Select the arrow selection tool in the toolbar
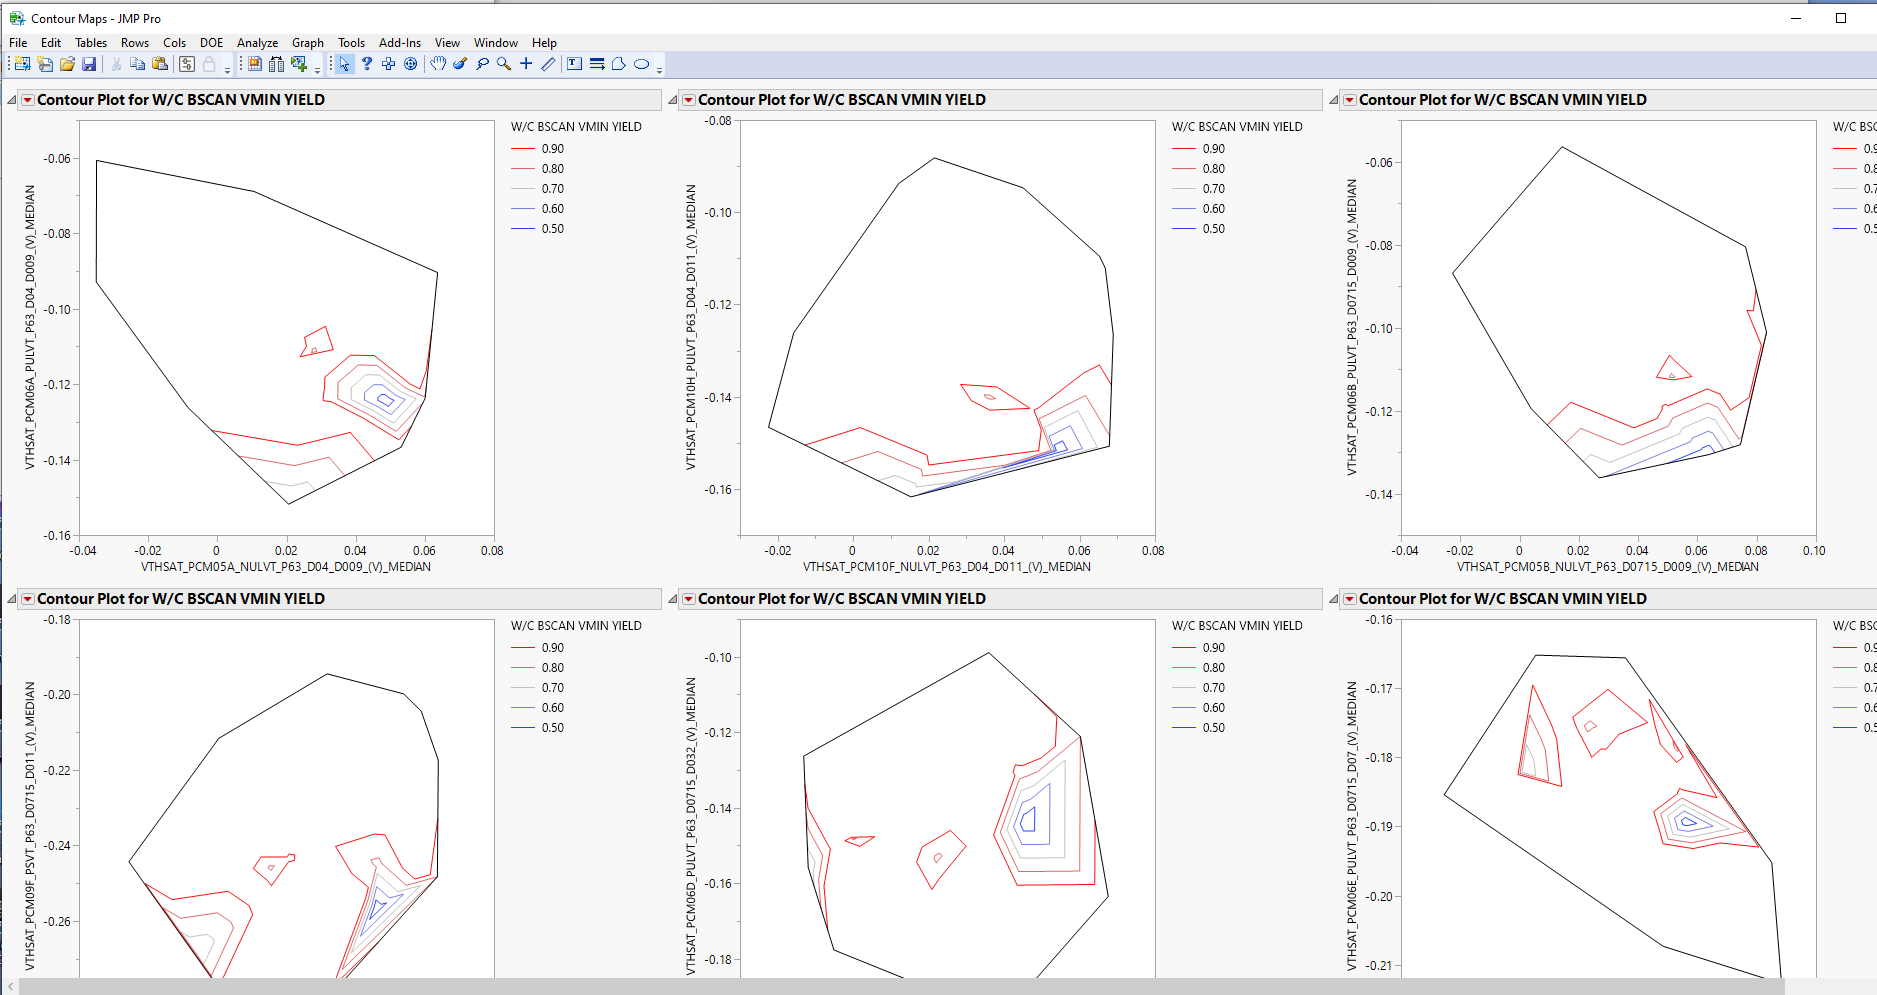This screenshot has height=995, width=1877. click(345, 64)
